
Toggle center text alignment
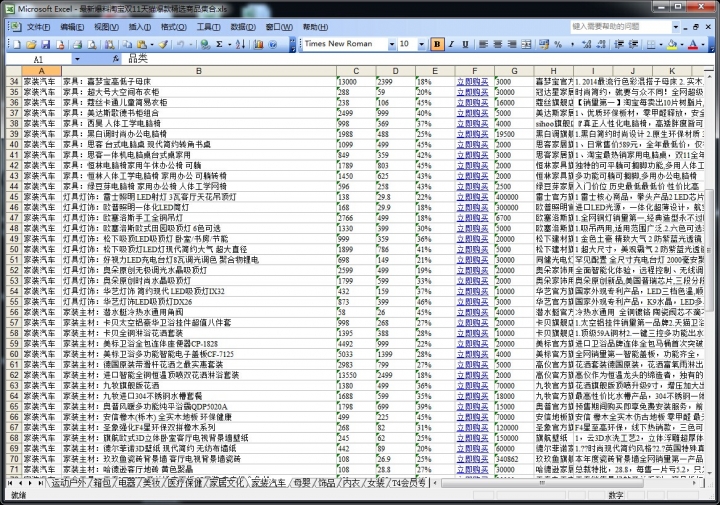(x=498, y=45)
